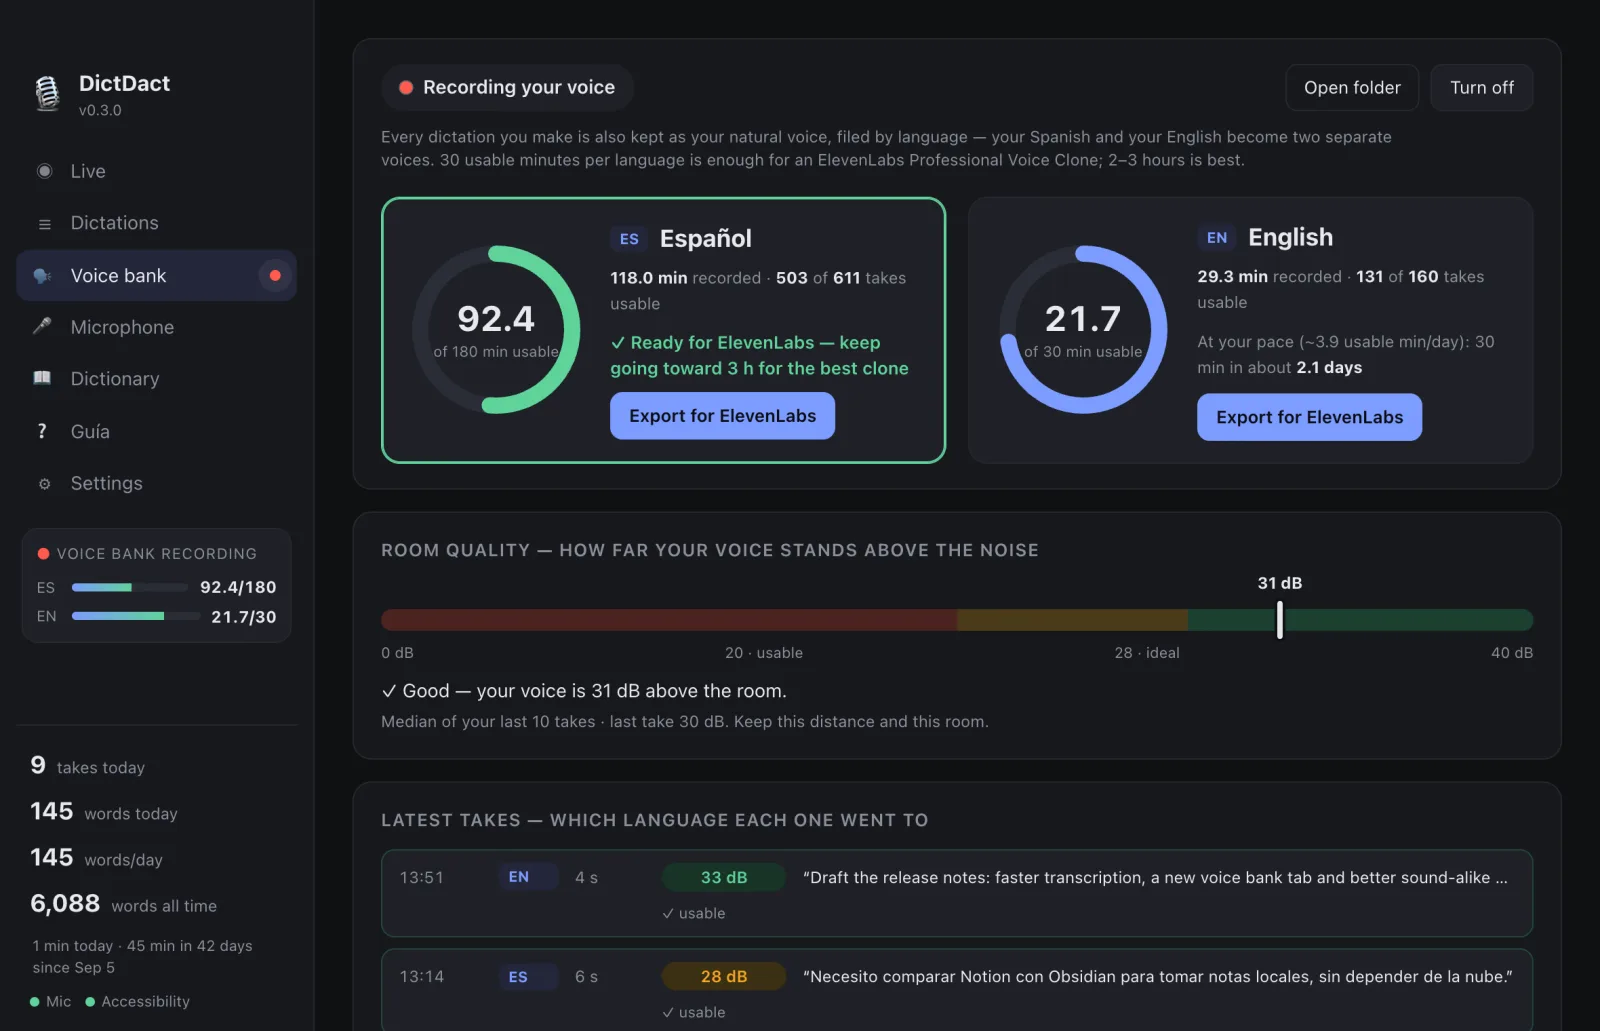Click the Español 92.4 circular progress ring
This screenshot has height=1031, width=1600.
(496, 330)
